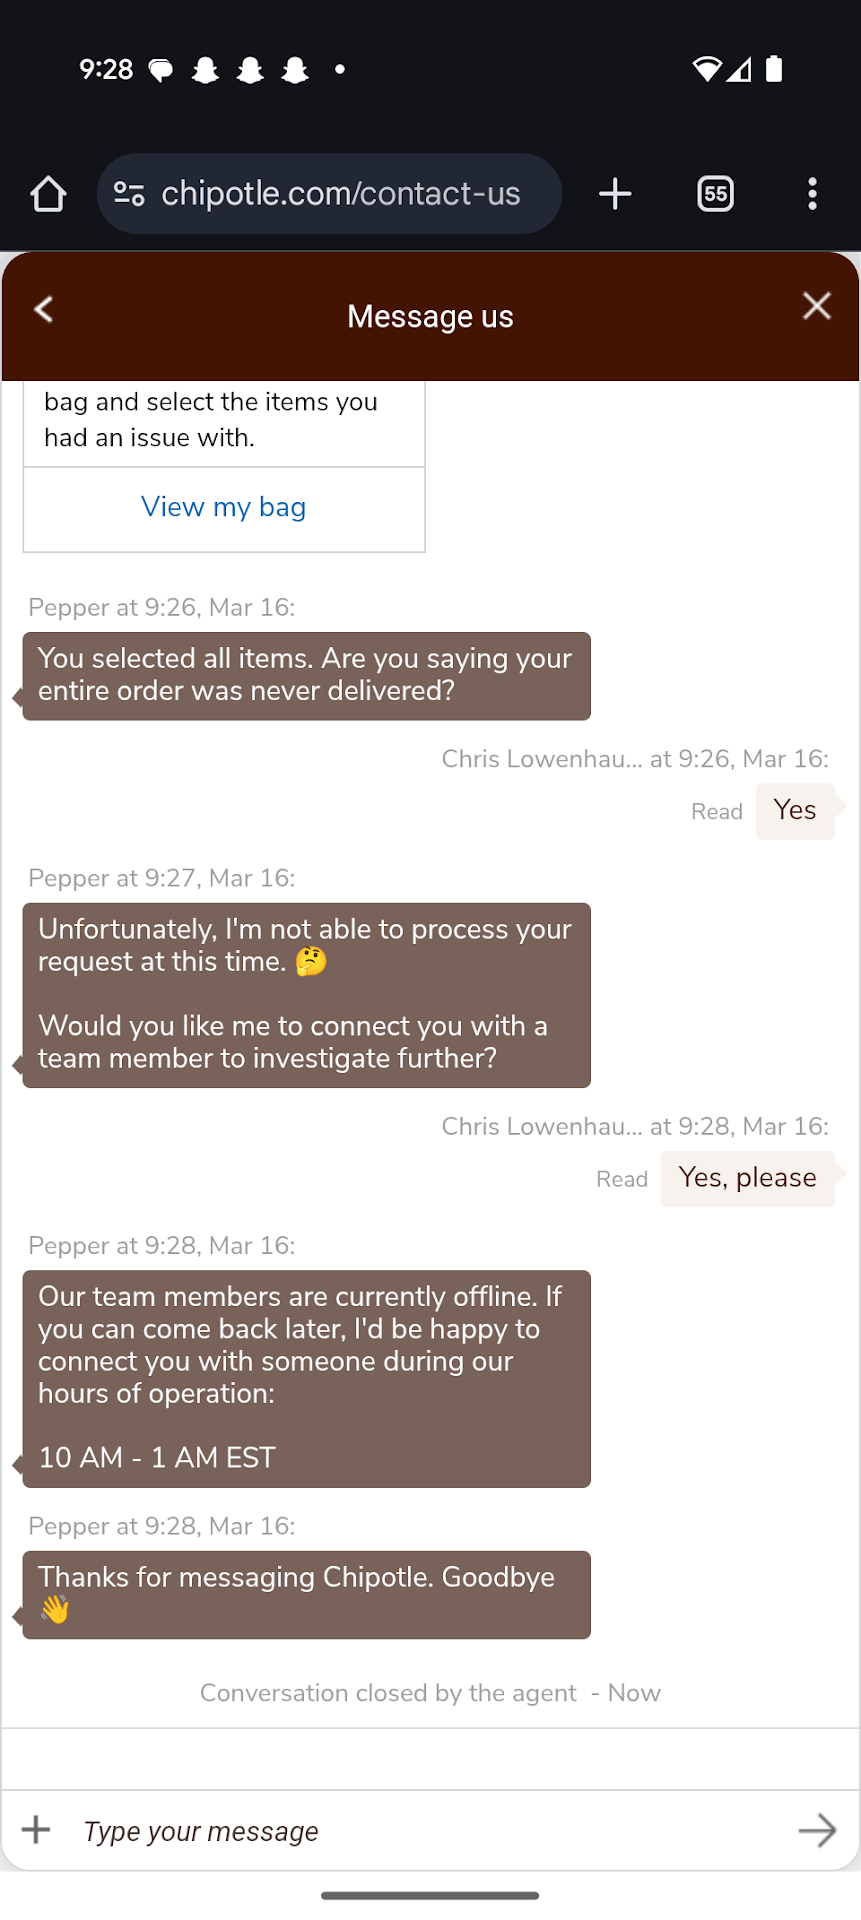Open the browser three-dot menu
Image resolution: width=861 pixels, height=1920 pixels.
click(x=812, y=194)
